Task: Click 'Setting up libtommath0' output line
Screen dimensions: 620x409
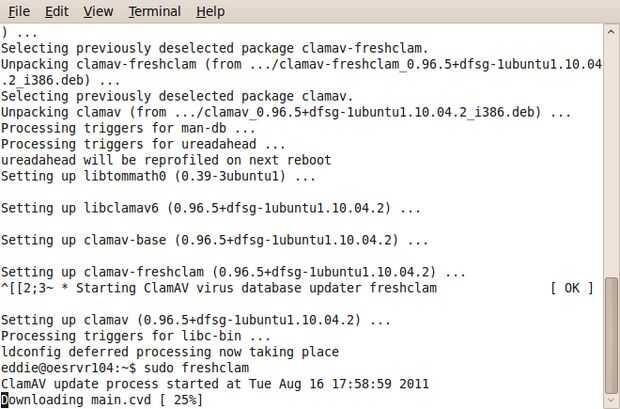Action: click(158, 176)
